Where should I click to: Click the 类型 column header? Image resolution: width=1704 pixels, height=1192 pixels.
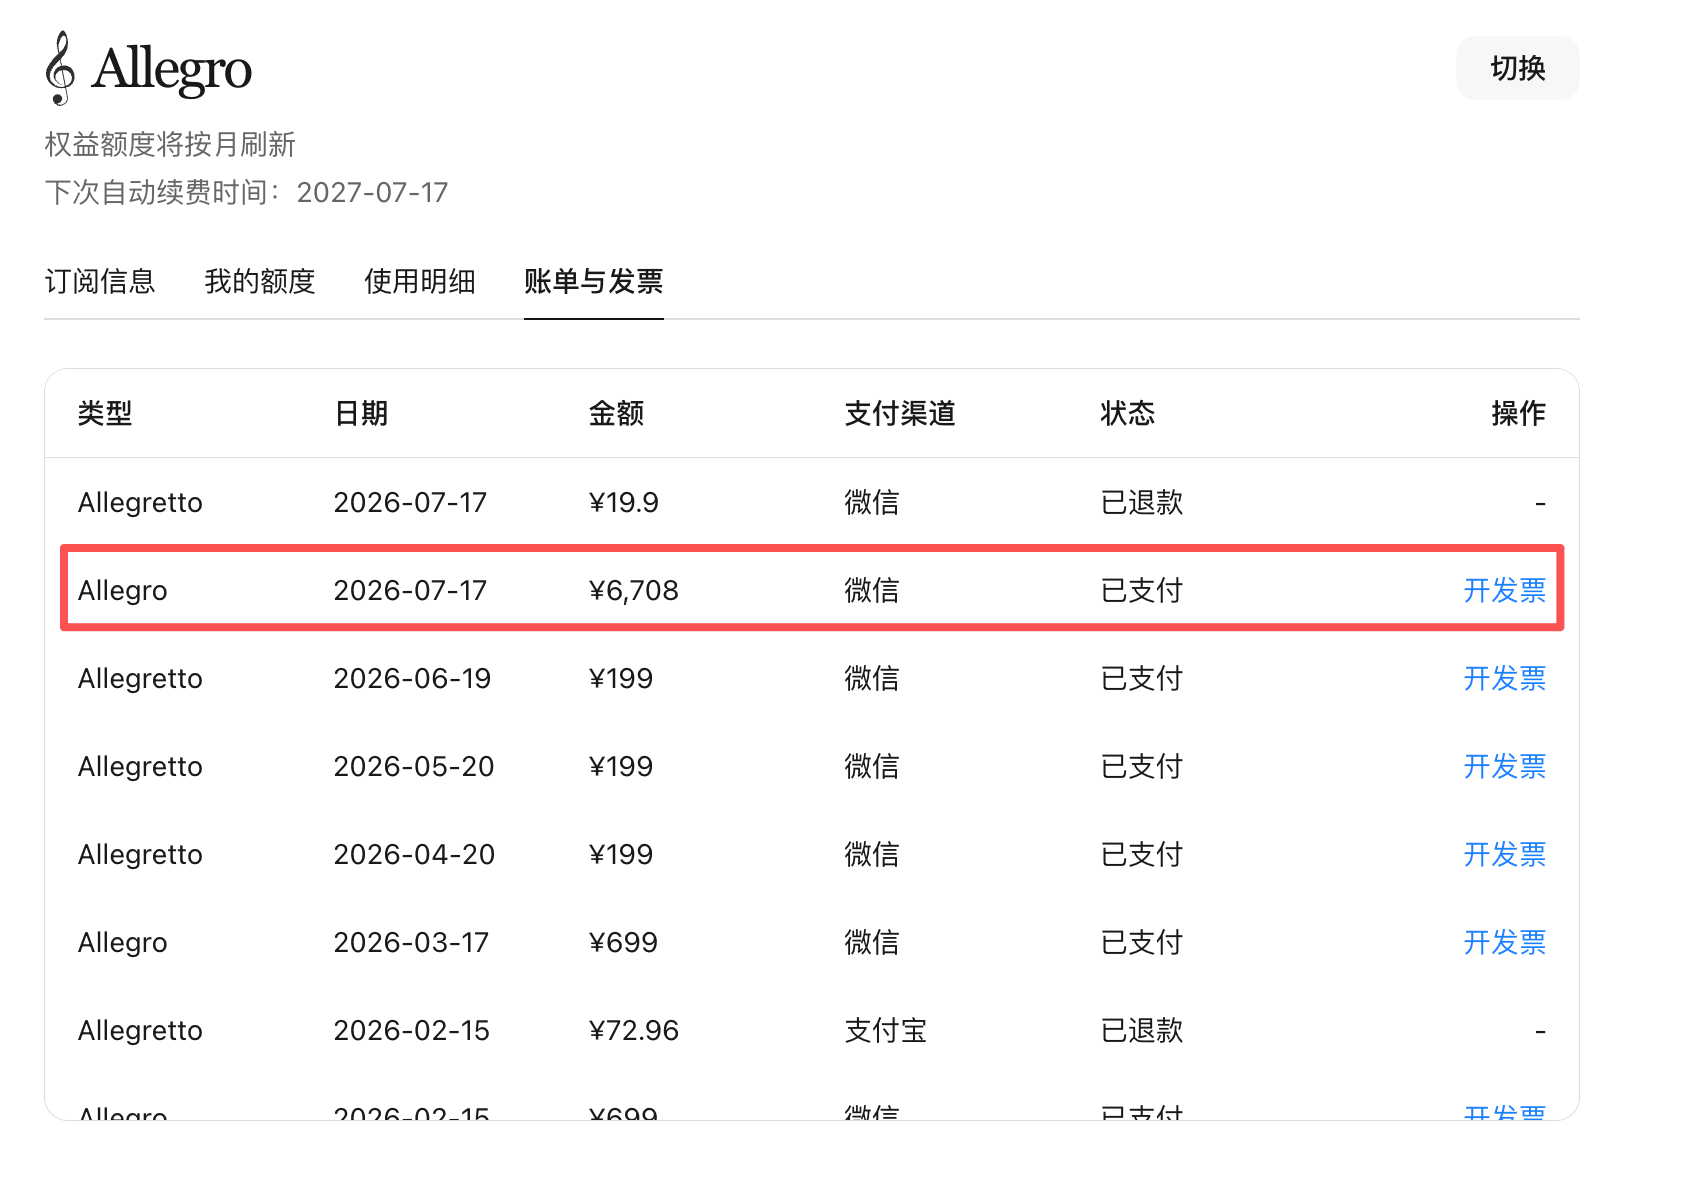tap(105, 413)
